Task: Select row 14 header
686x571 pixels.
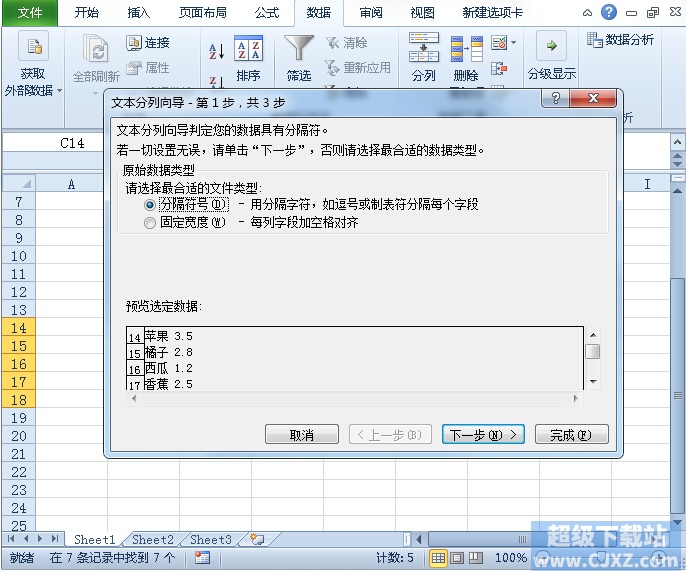Action: (x=18, y=328)
